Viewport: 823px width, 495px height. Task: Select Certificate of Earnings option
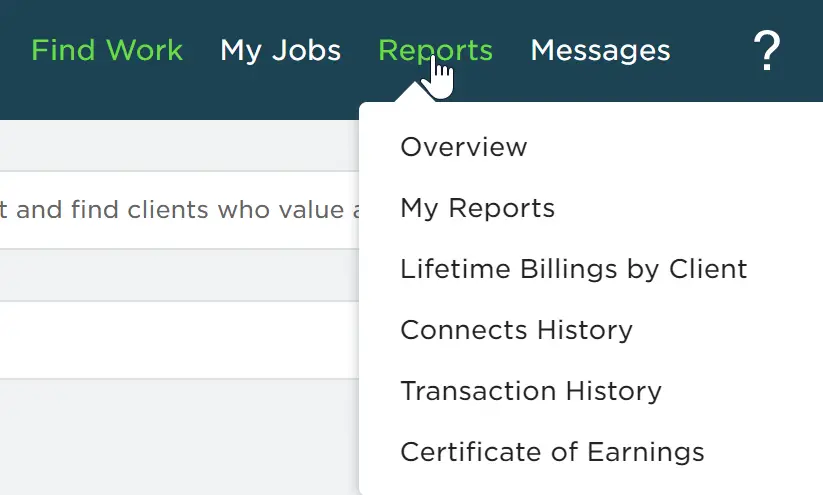(x=552, y=452)
